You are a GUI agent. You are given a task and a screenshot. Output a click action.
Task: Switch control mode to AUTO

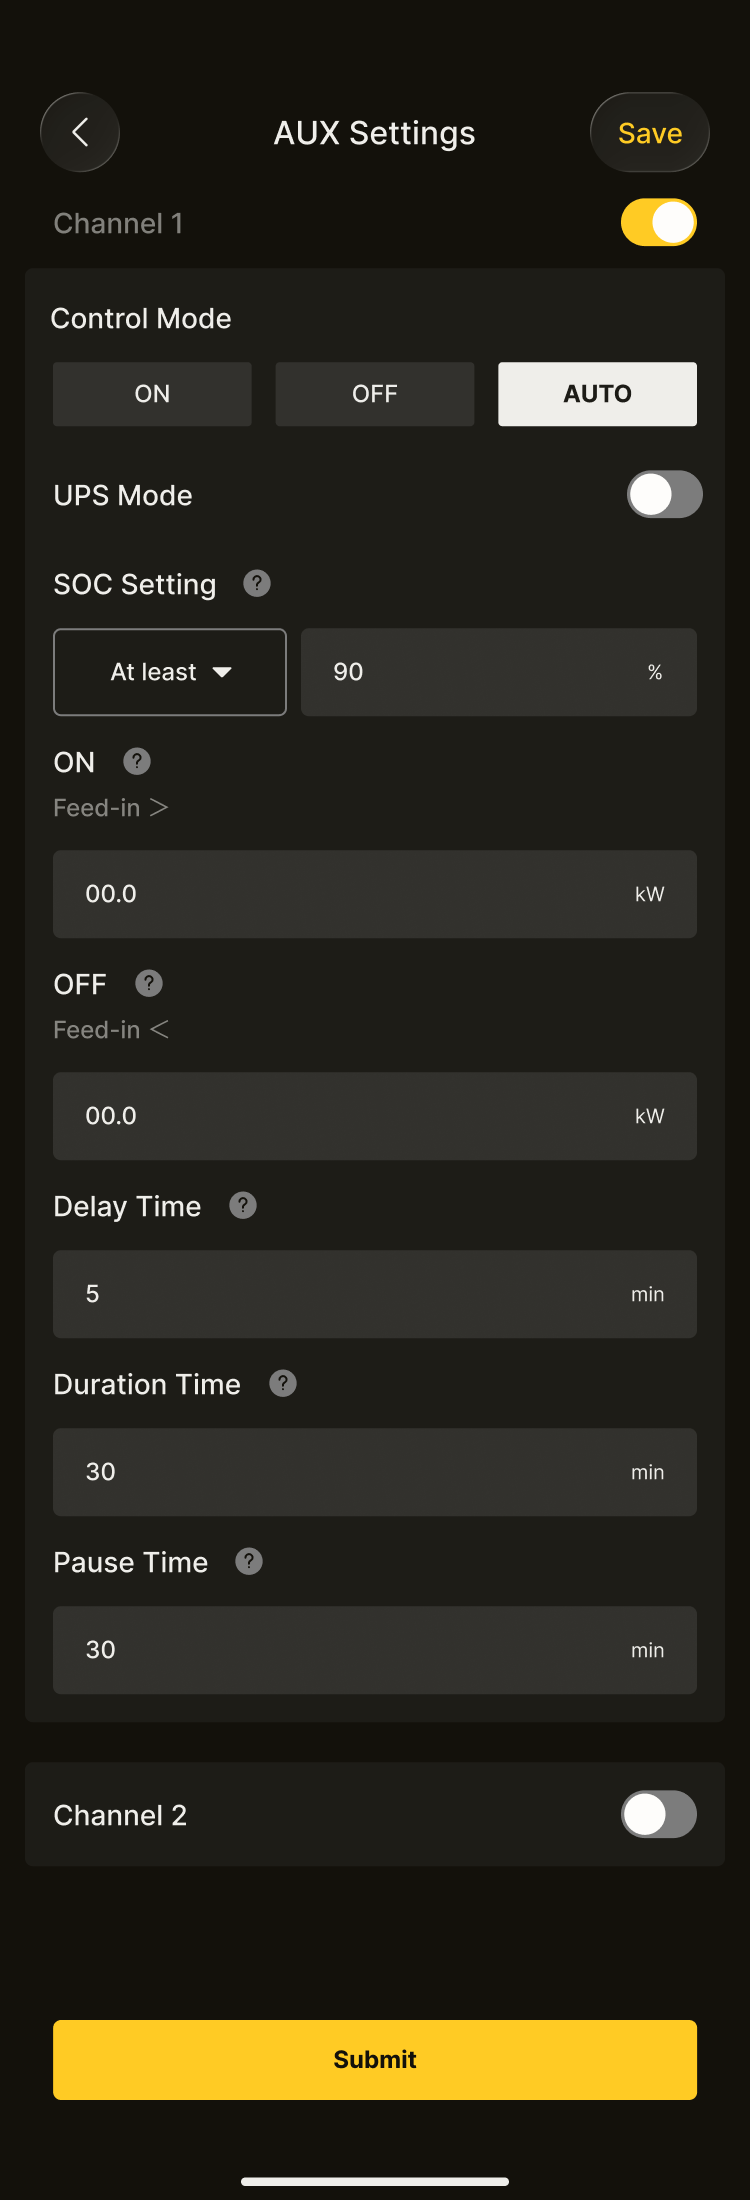tap(597, 394)
